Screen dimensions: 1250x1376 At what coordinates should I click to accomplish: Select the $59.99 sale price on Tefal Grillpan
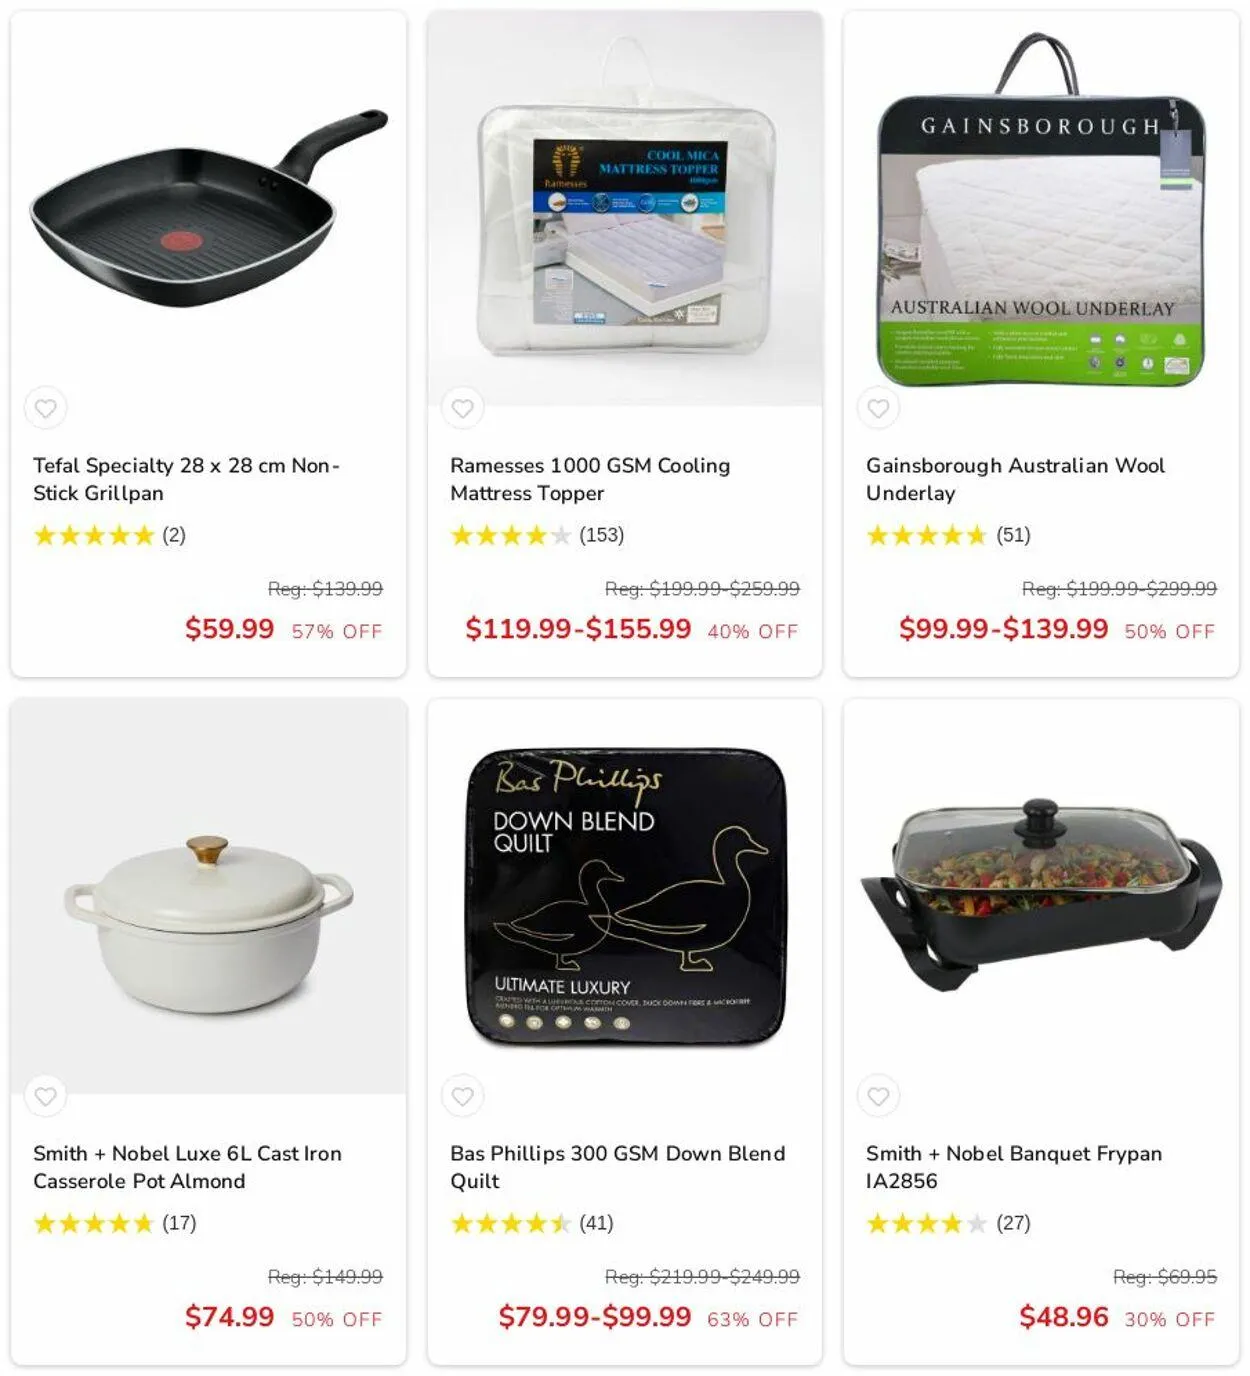pos(229,628)
